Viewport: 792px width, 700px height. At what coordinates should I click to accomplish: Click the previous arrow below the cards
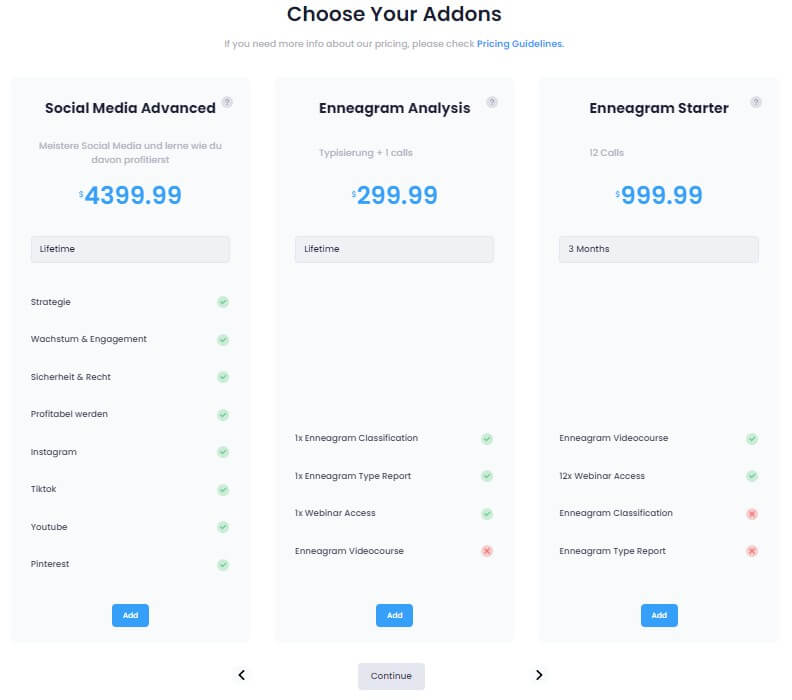[242, 675]
